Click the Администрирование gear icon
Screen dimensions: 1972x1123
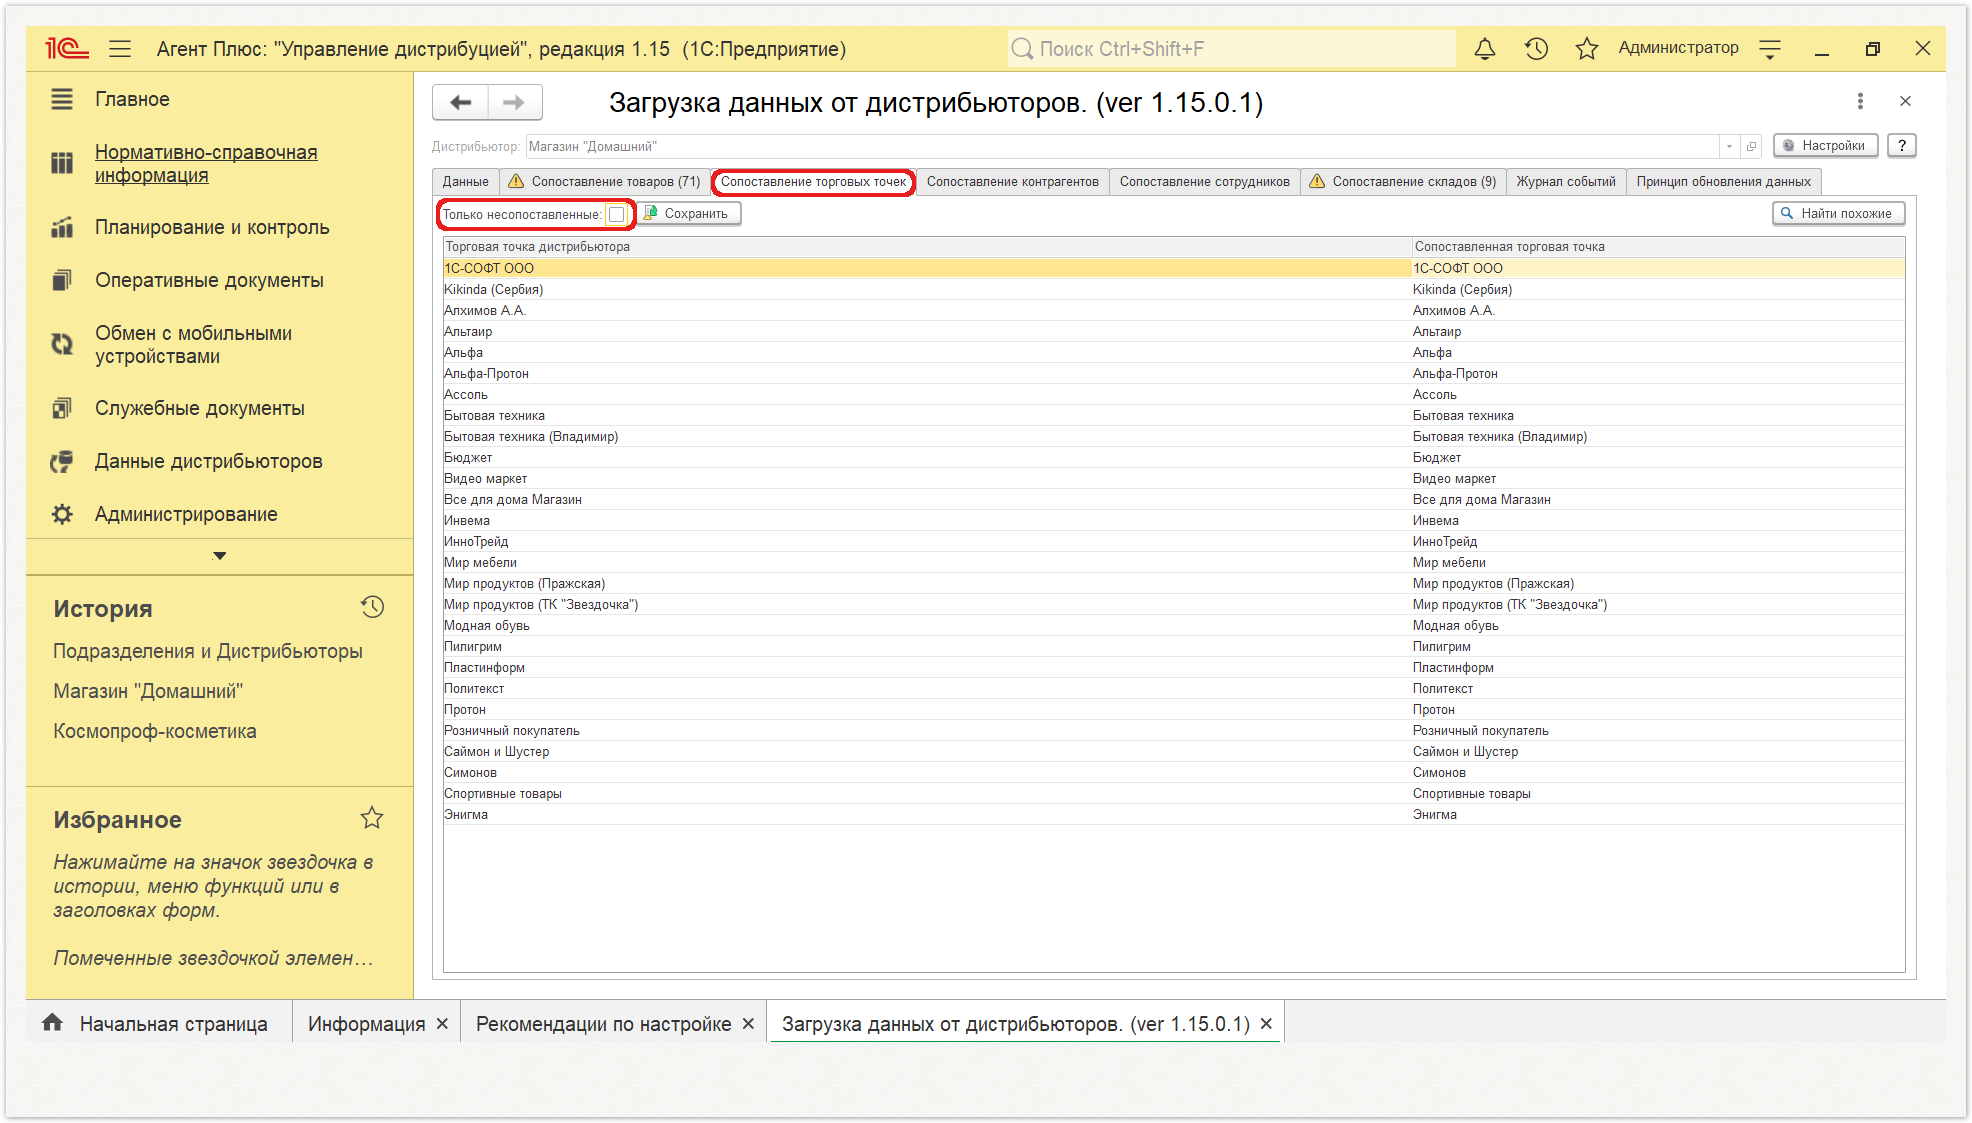pyautogui.click(x=62, y=514)
